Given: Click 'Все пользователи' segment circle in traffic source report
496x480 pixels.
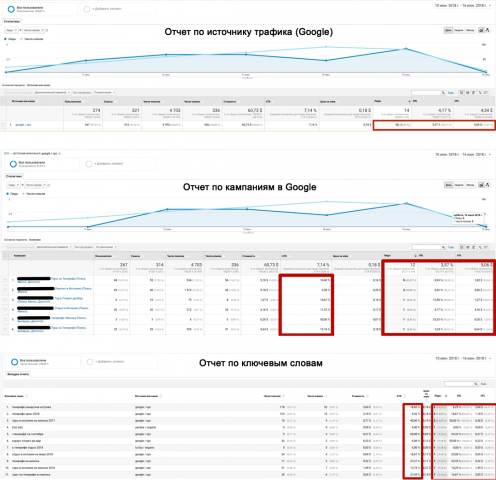Looking at the screenshot, I should [11, 9].
